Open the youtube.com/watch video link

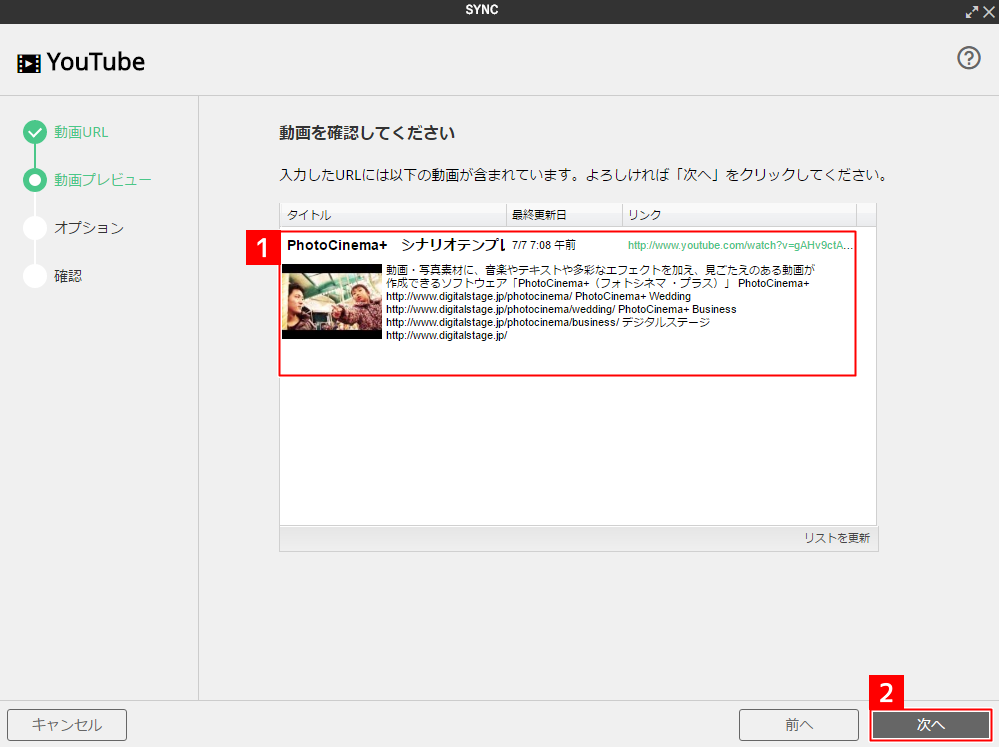[740, 245]
